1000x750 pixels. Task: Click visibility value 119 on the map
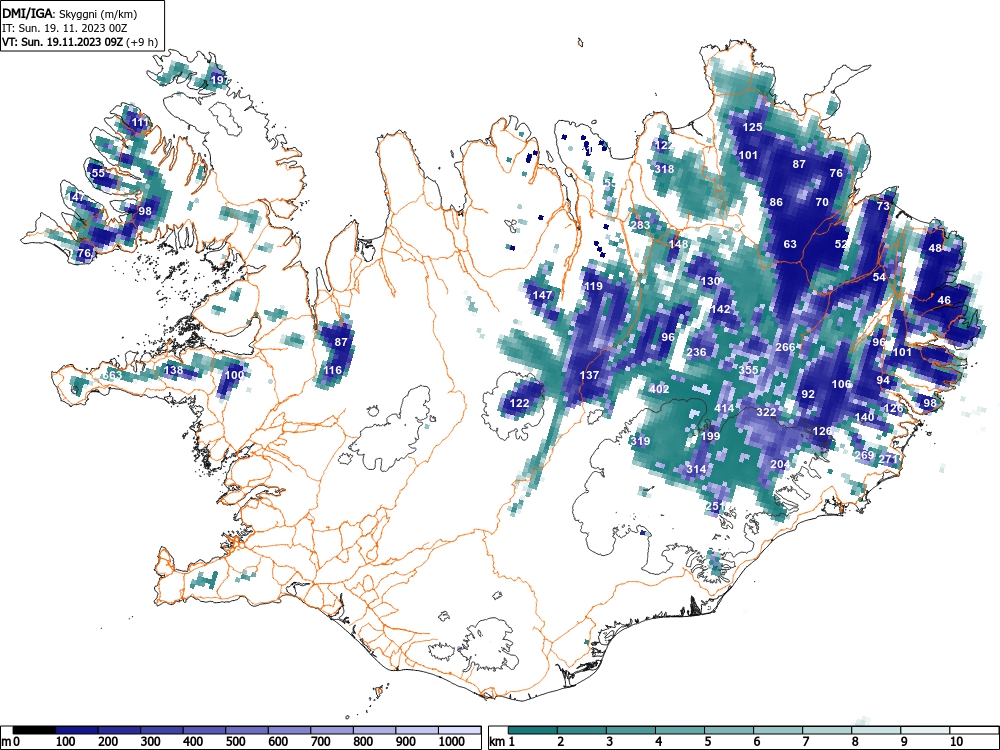click(x=593, y=286)
